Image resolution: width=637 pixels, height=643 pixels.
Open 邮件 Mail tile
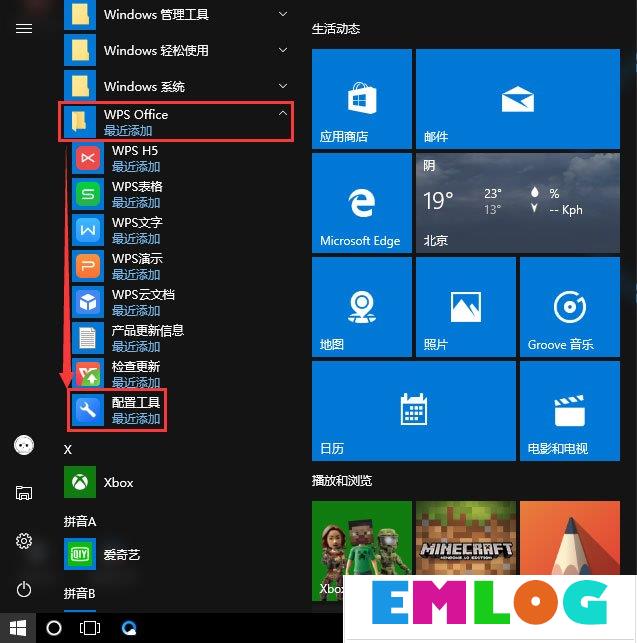518,99
